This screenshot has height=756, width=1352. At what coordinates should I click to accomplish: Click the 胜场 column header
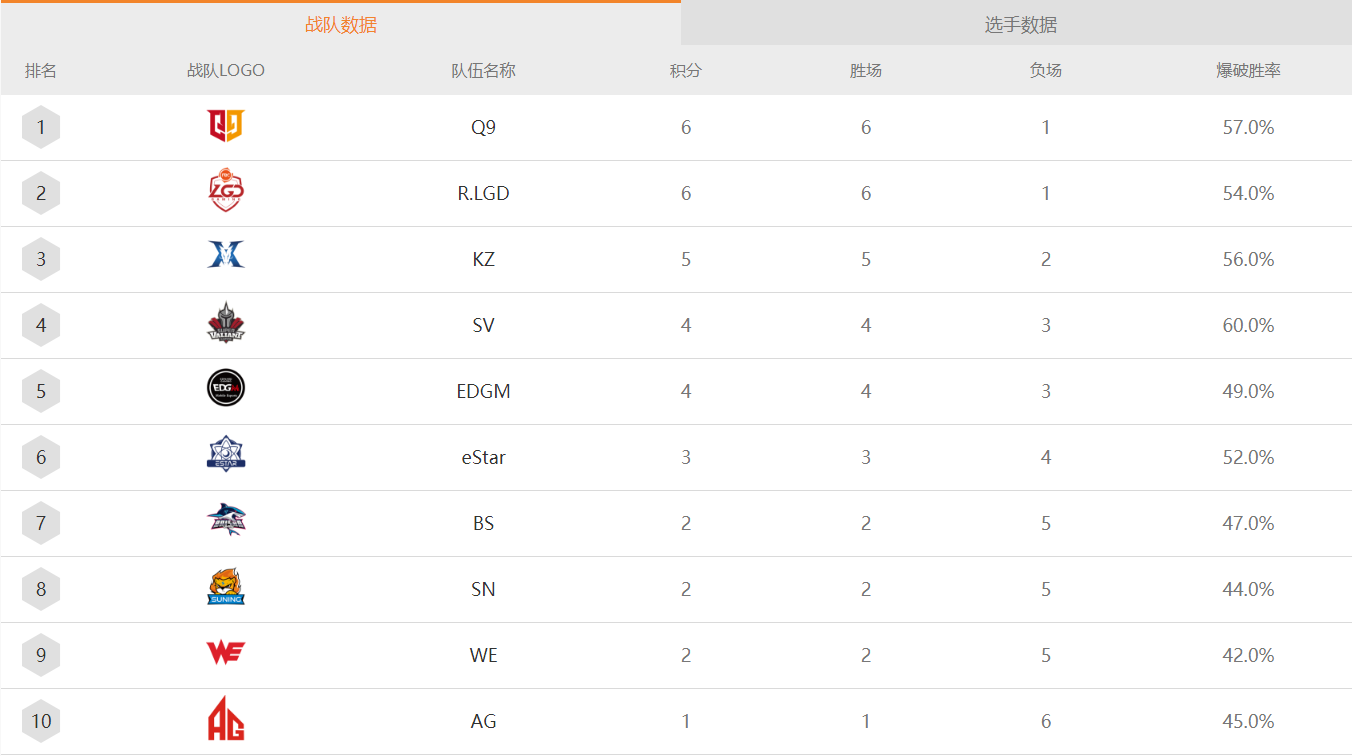point(866,71)
